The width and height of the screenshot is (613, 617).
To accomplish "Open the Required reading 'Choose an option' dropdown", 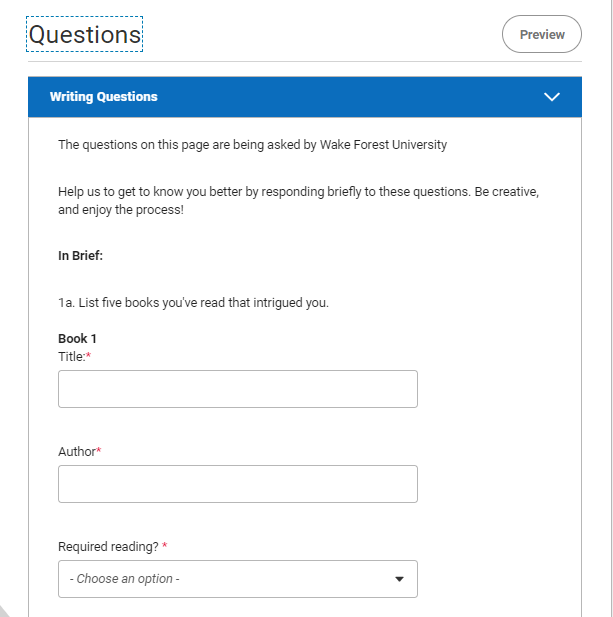I will click(238, 579).
